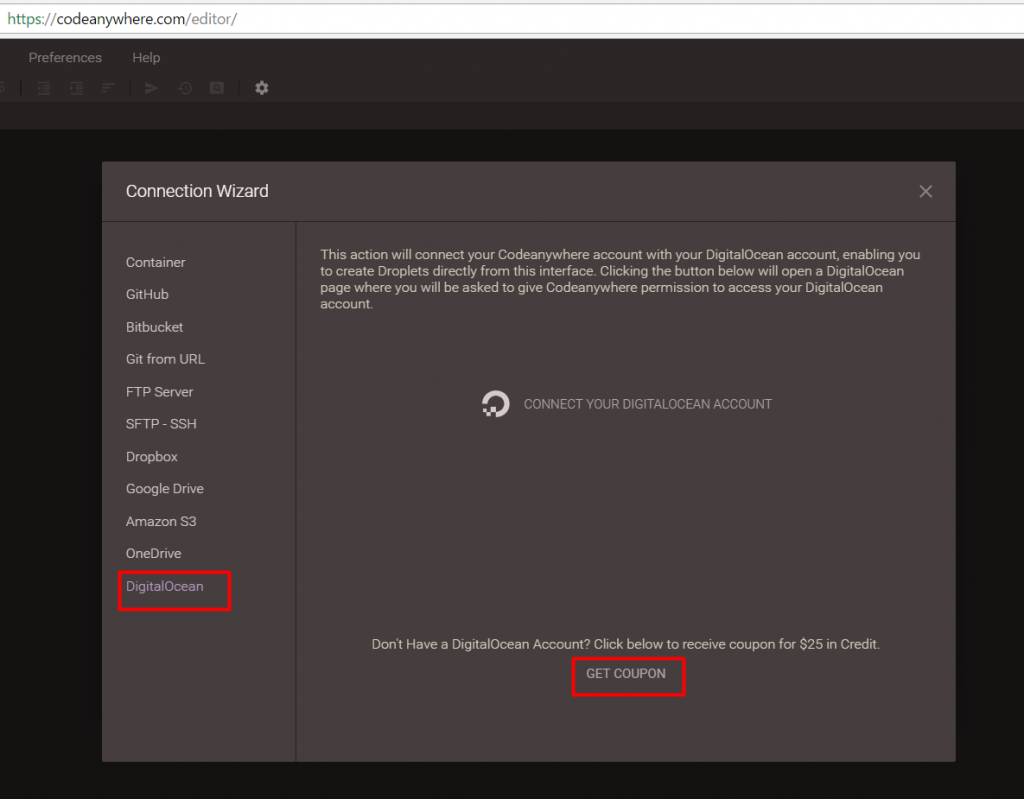Click the GET COUPON button
The width and height of the screenshot is (1024, 799).
click(626, 674)
